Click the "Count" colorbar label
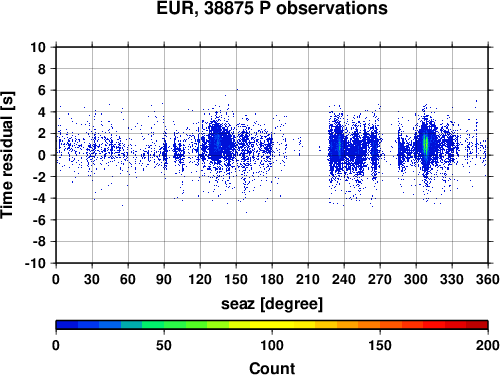 tap(272, 368)
